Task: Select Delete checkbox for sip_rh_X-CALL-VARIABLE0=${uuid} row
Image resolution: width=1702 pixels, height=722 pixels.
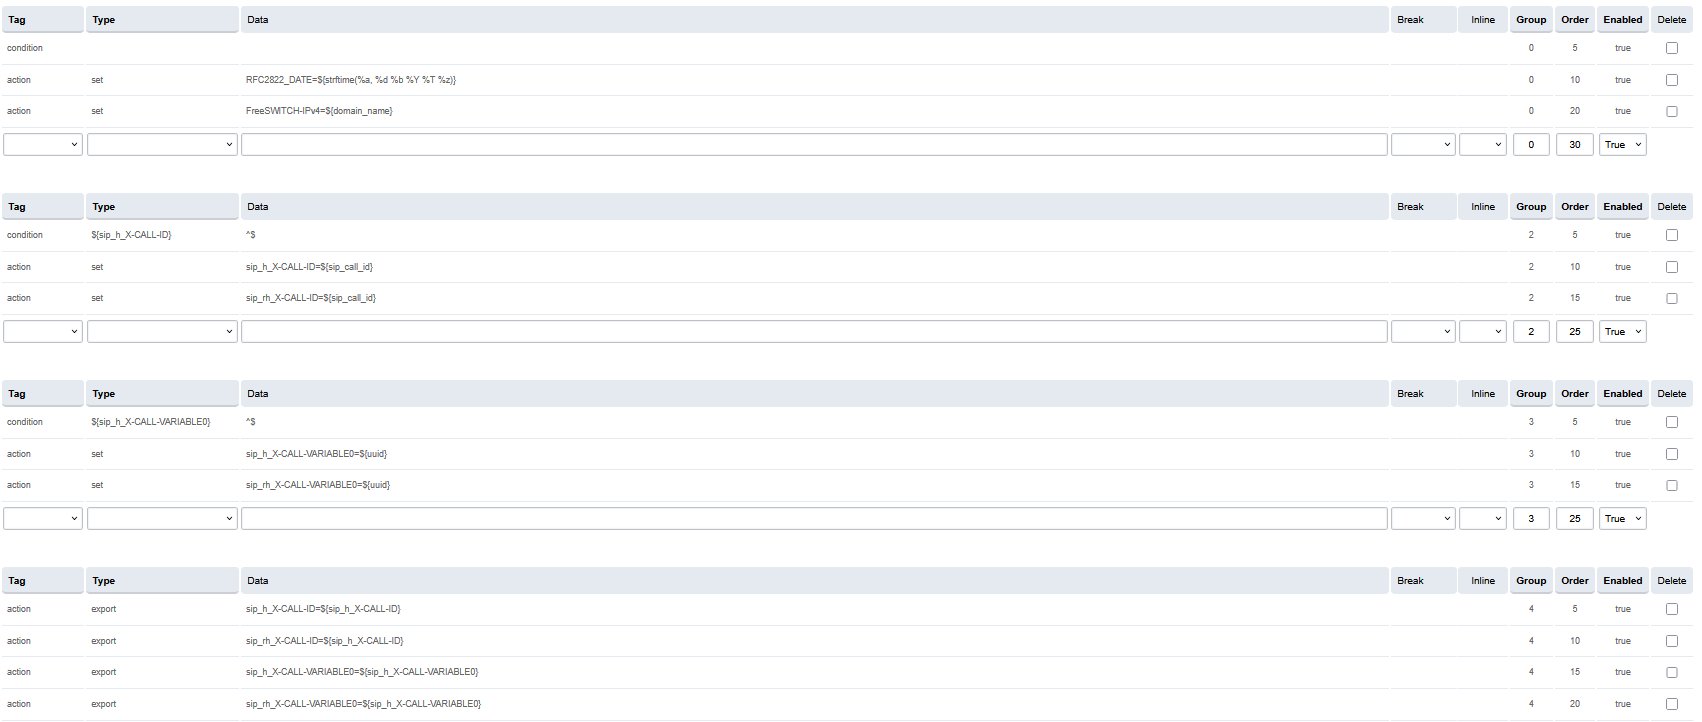Action: (x=1671, y=485)
